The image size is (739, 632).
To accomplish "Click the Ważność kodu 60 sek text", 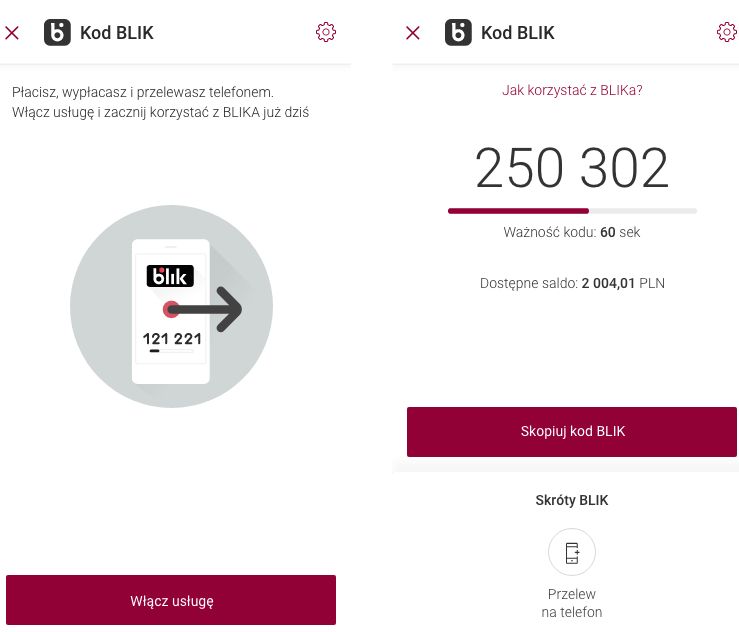I will (x=572, y=232).
